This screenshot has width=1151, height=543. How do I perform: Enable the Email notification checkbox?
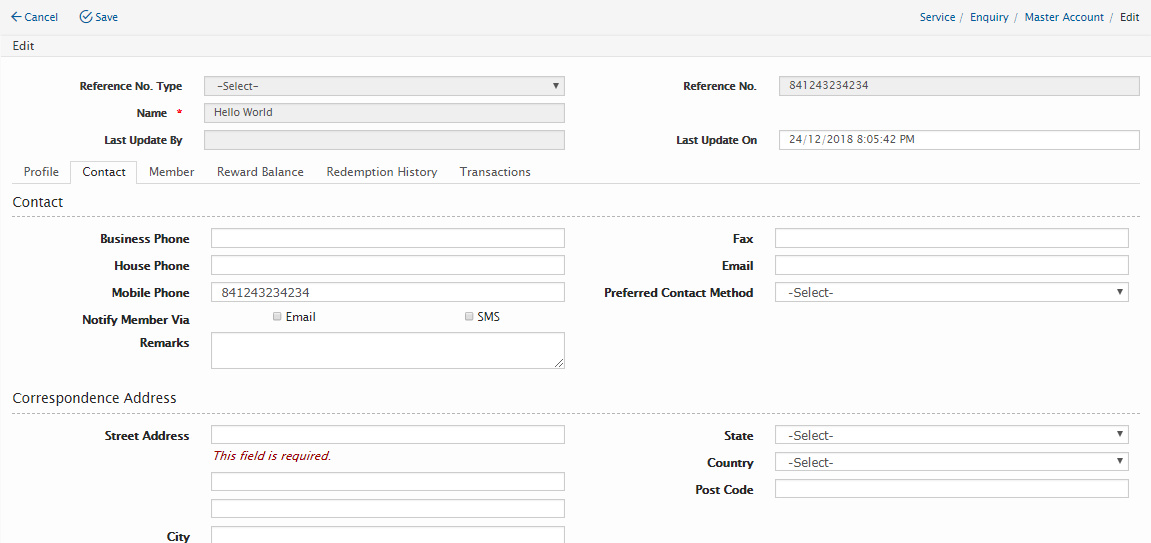pos(277,316)
